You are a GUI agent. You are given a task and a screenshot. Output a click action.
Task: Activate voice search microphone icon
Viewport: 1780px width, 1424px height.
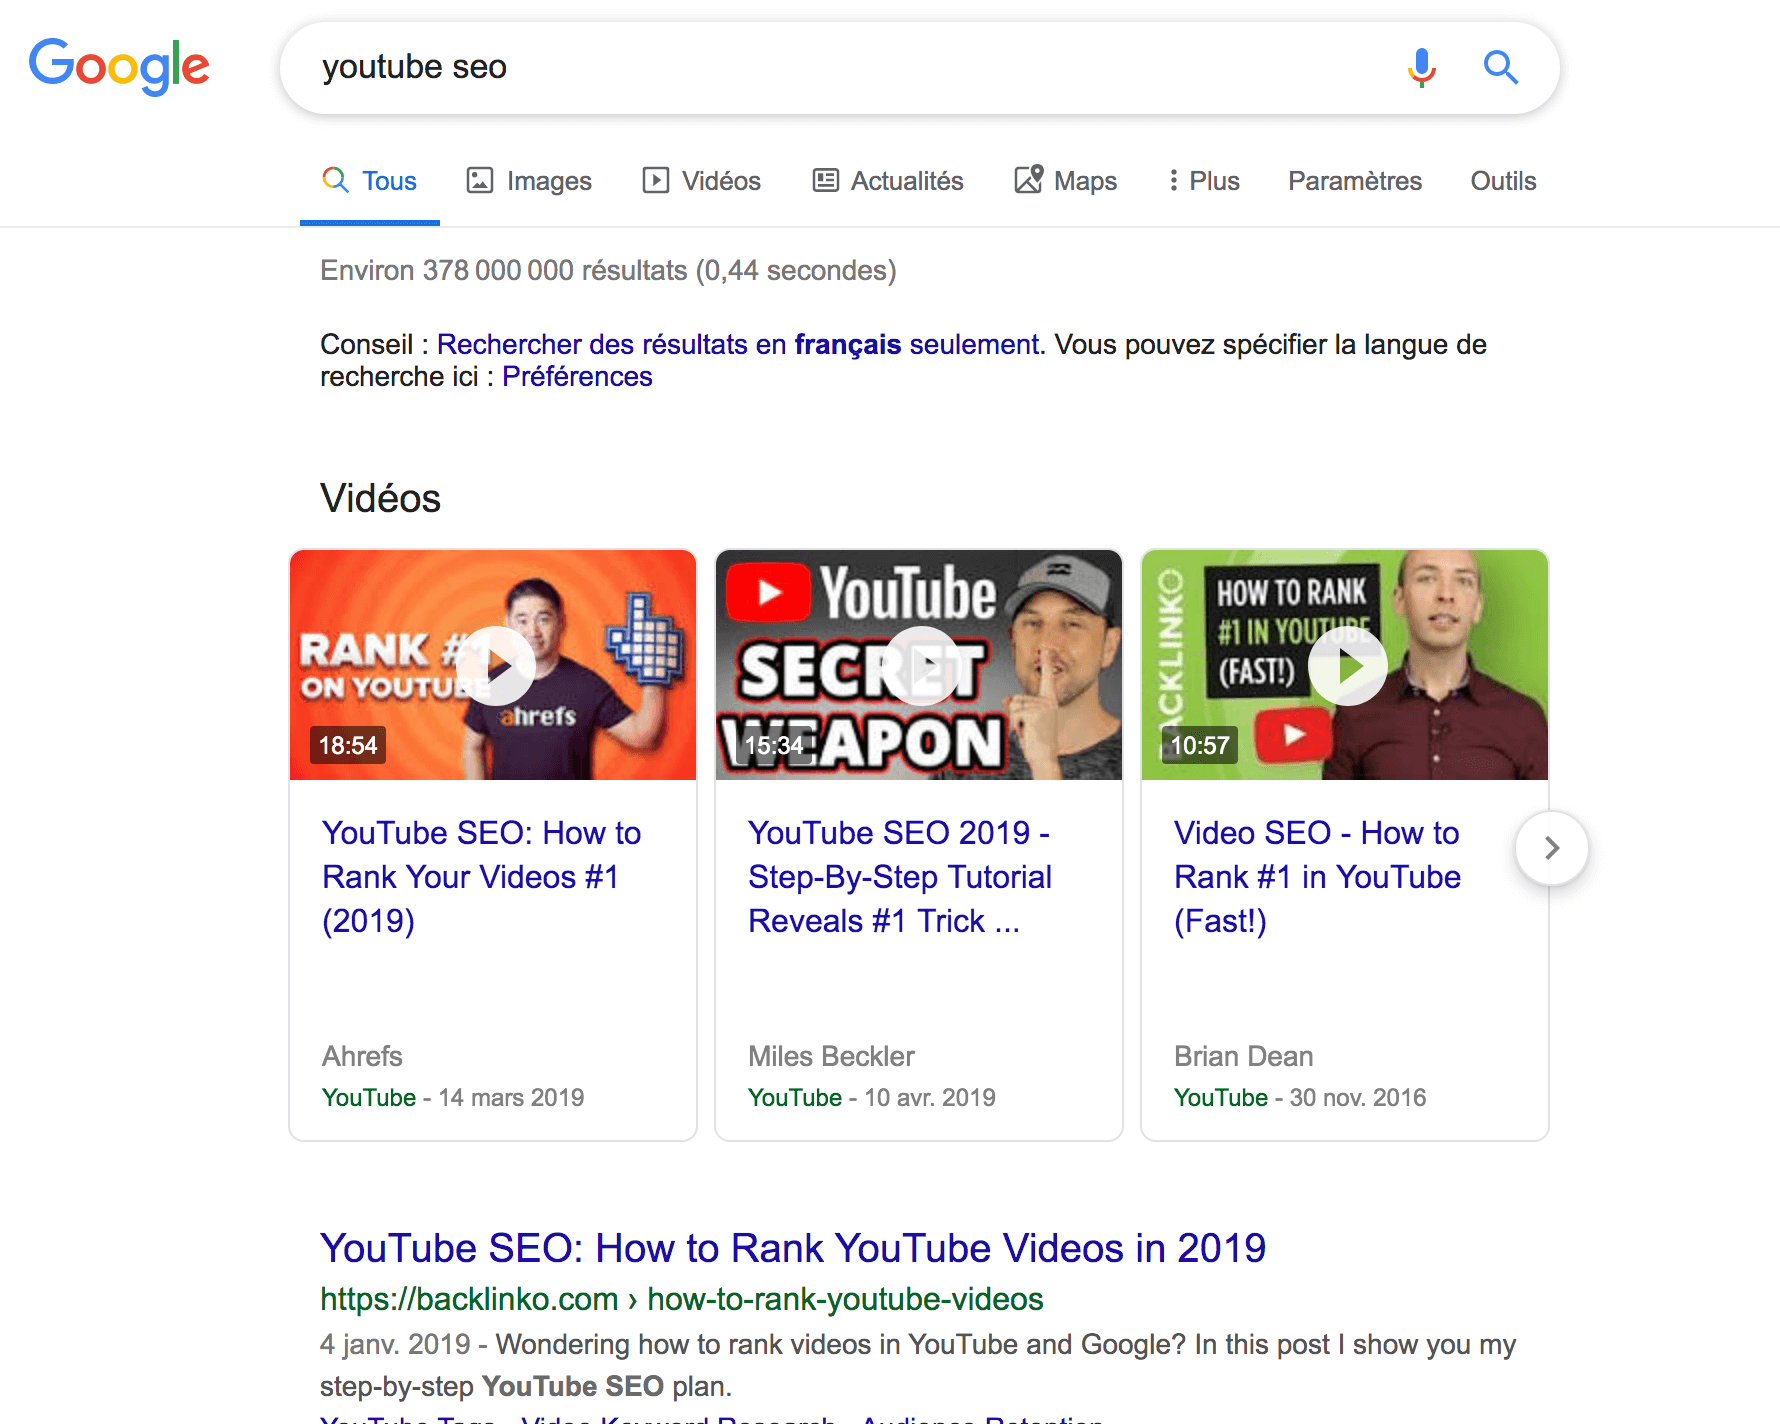click(1421, 68)
